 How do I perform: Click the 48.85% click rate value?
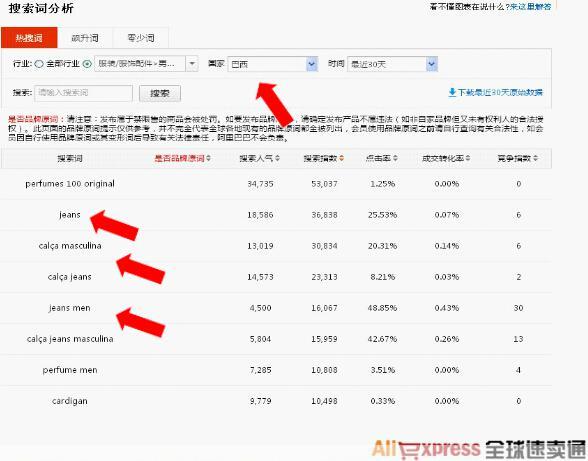click(x=382, y=308)
